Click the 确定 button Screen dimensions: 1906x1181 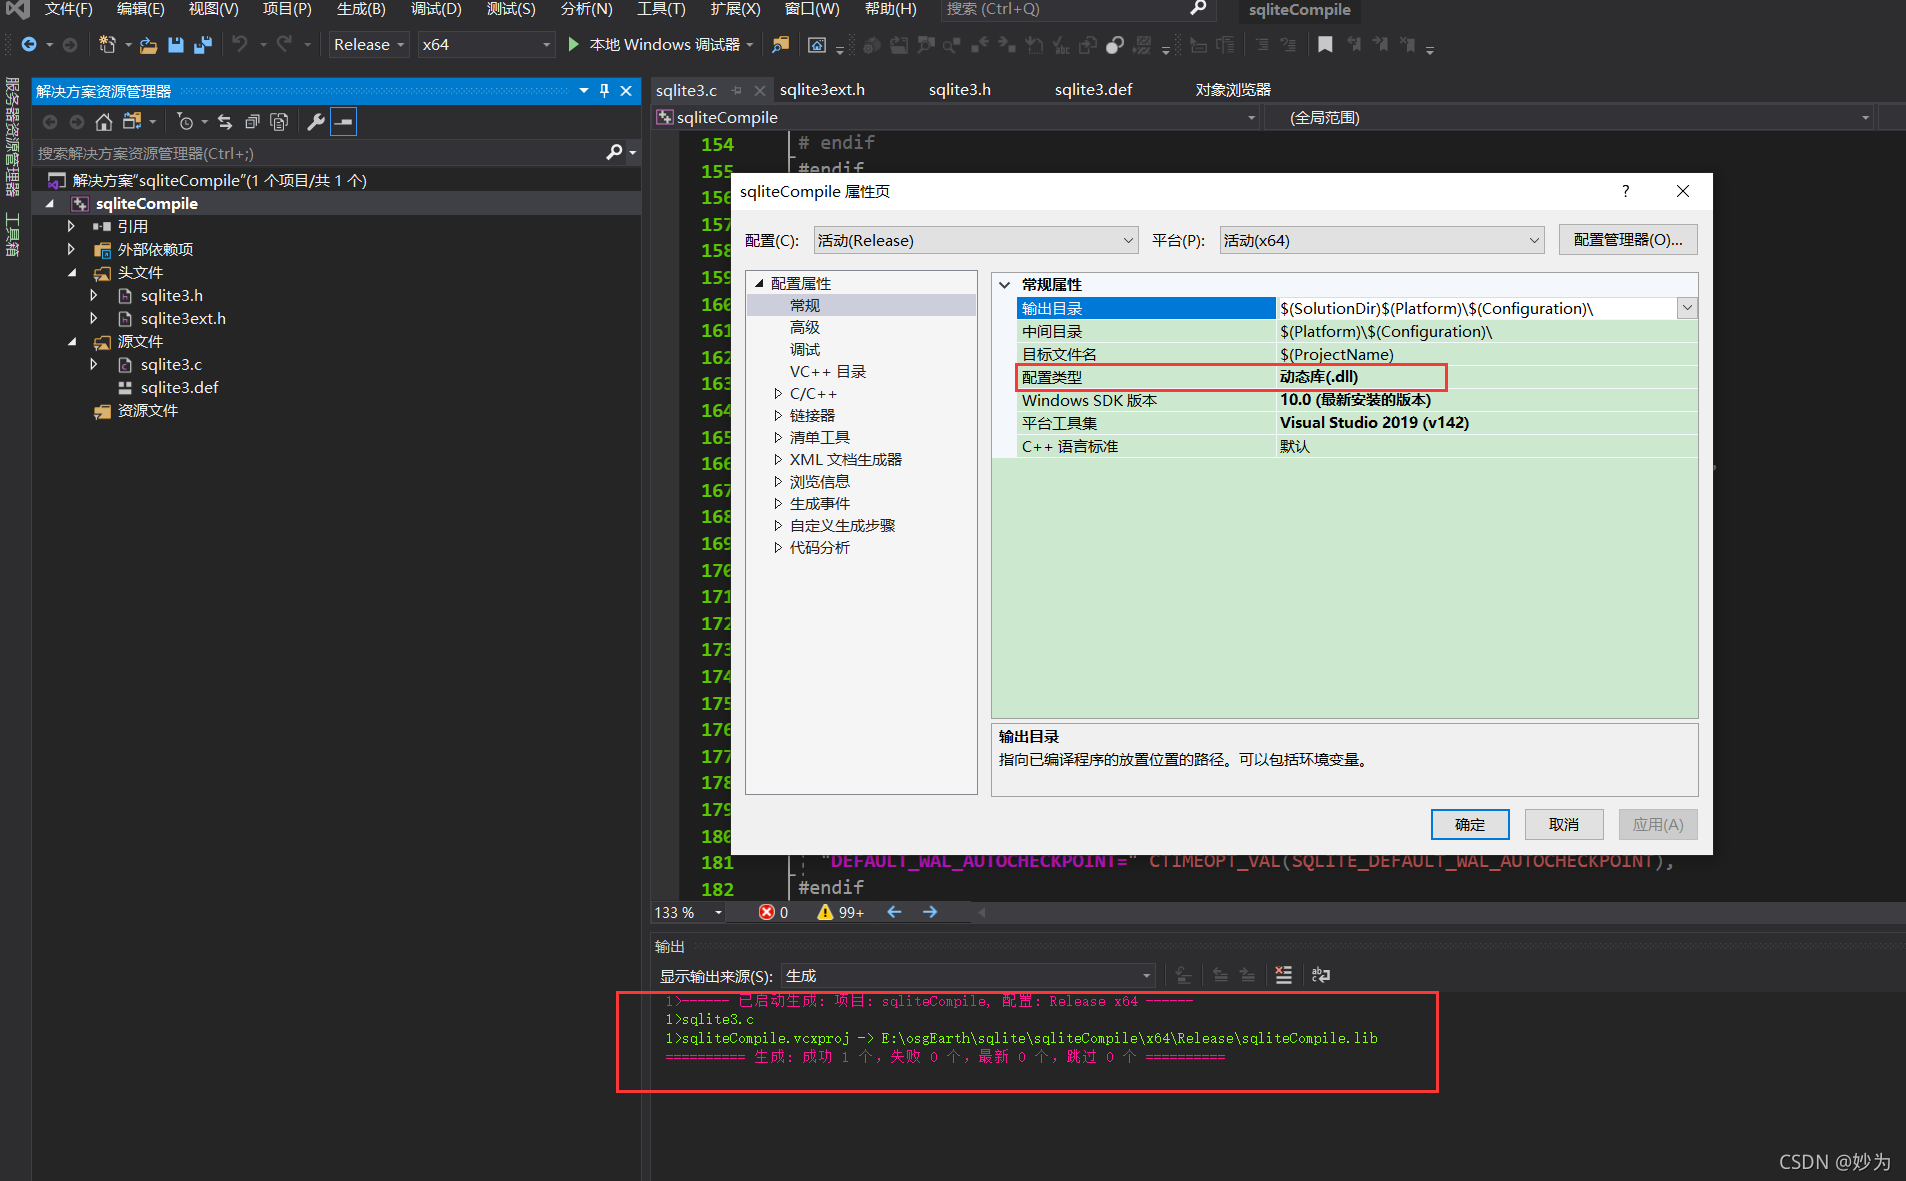[x=1469, y=824]
